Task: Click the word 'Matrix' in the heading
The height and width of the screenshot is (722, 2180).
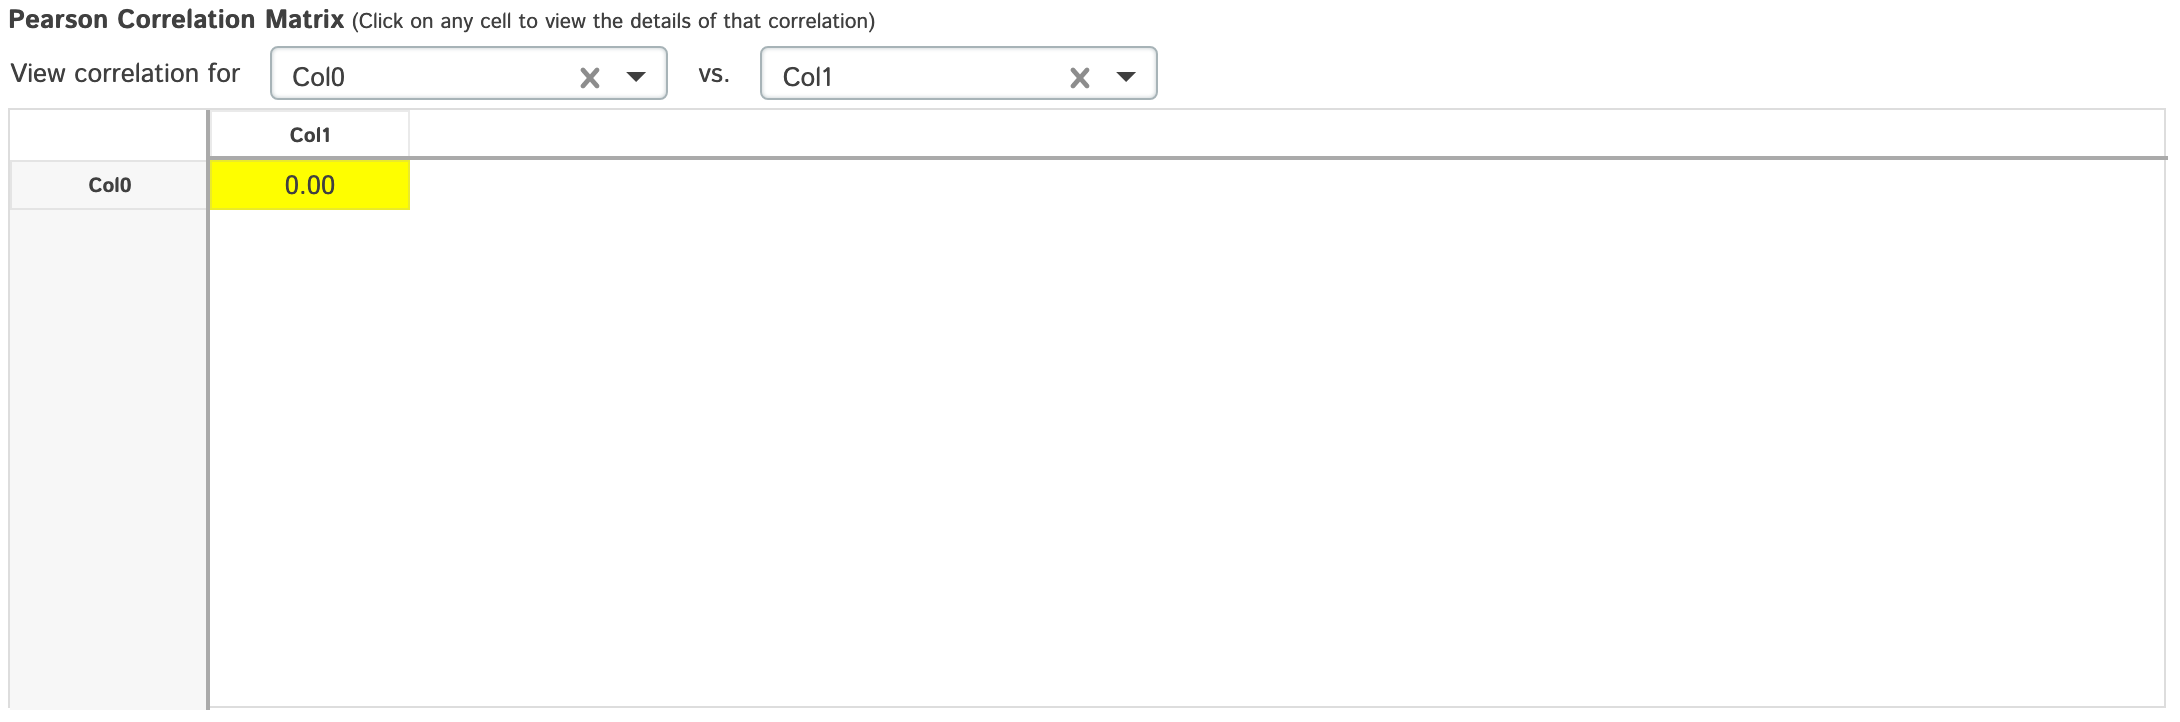Action: point(304,20)
